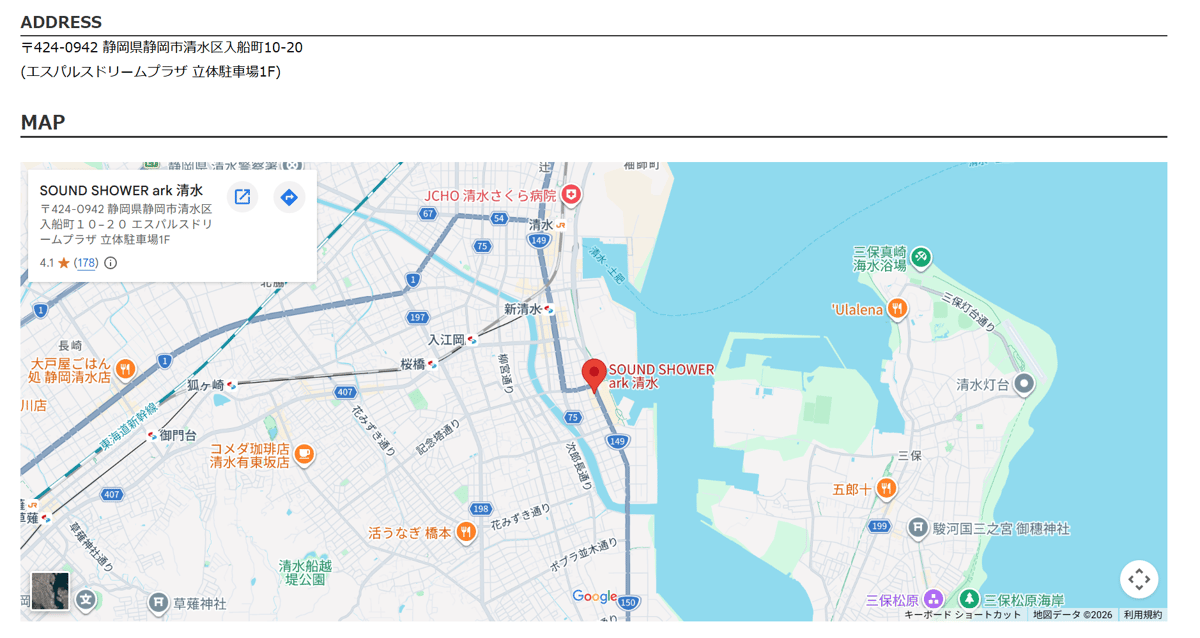Click the 御門台 station marker
The height and width of the screenshot is (638, 1200).
coord(152,435)
